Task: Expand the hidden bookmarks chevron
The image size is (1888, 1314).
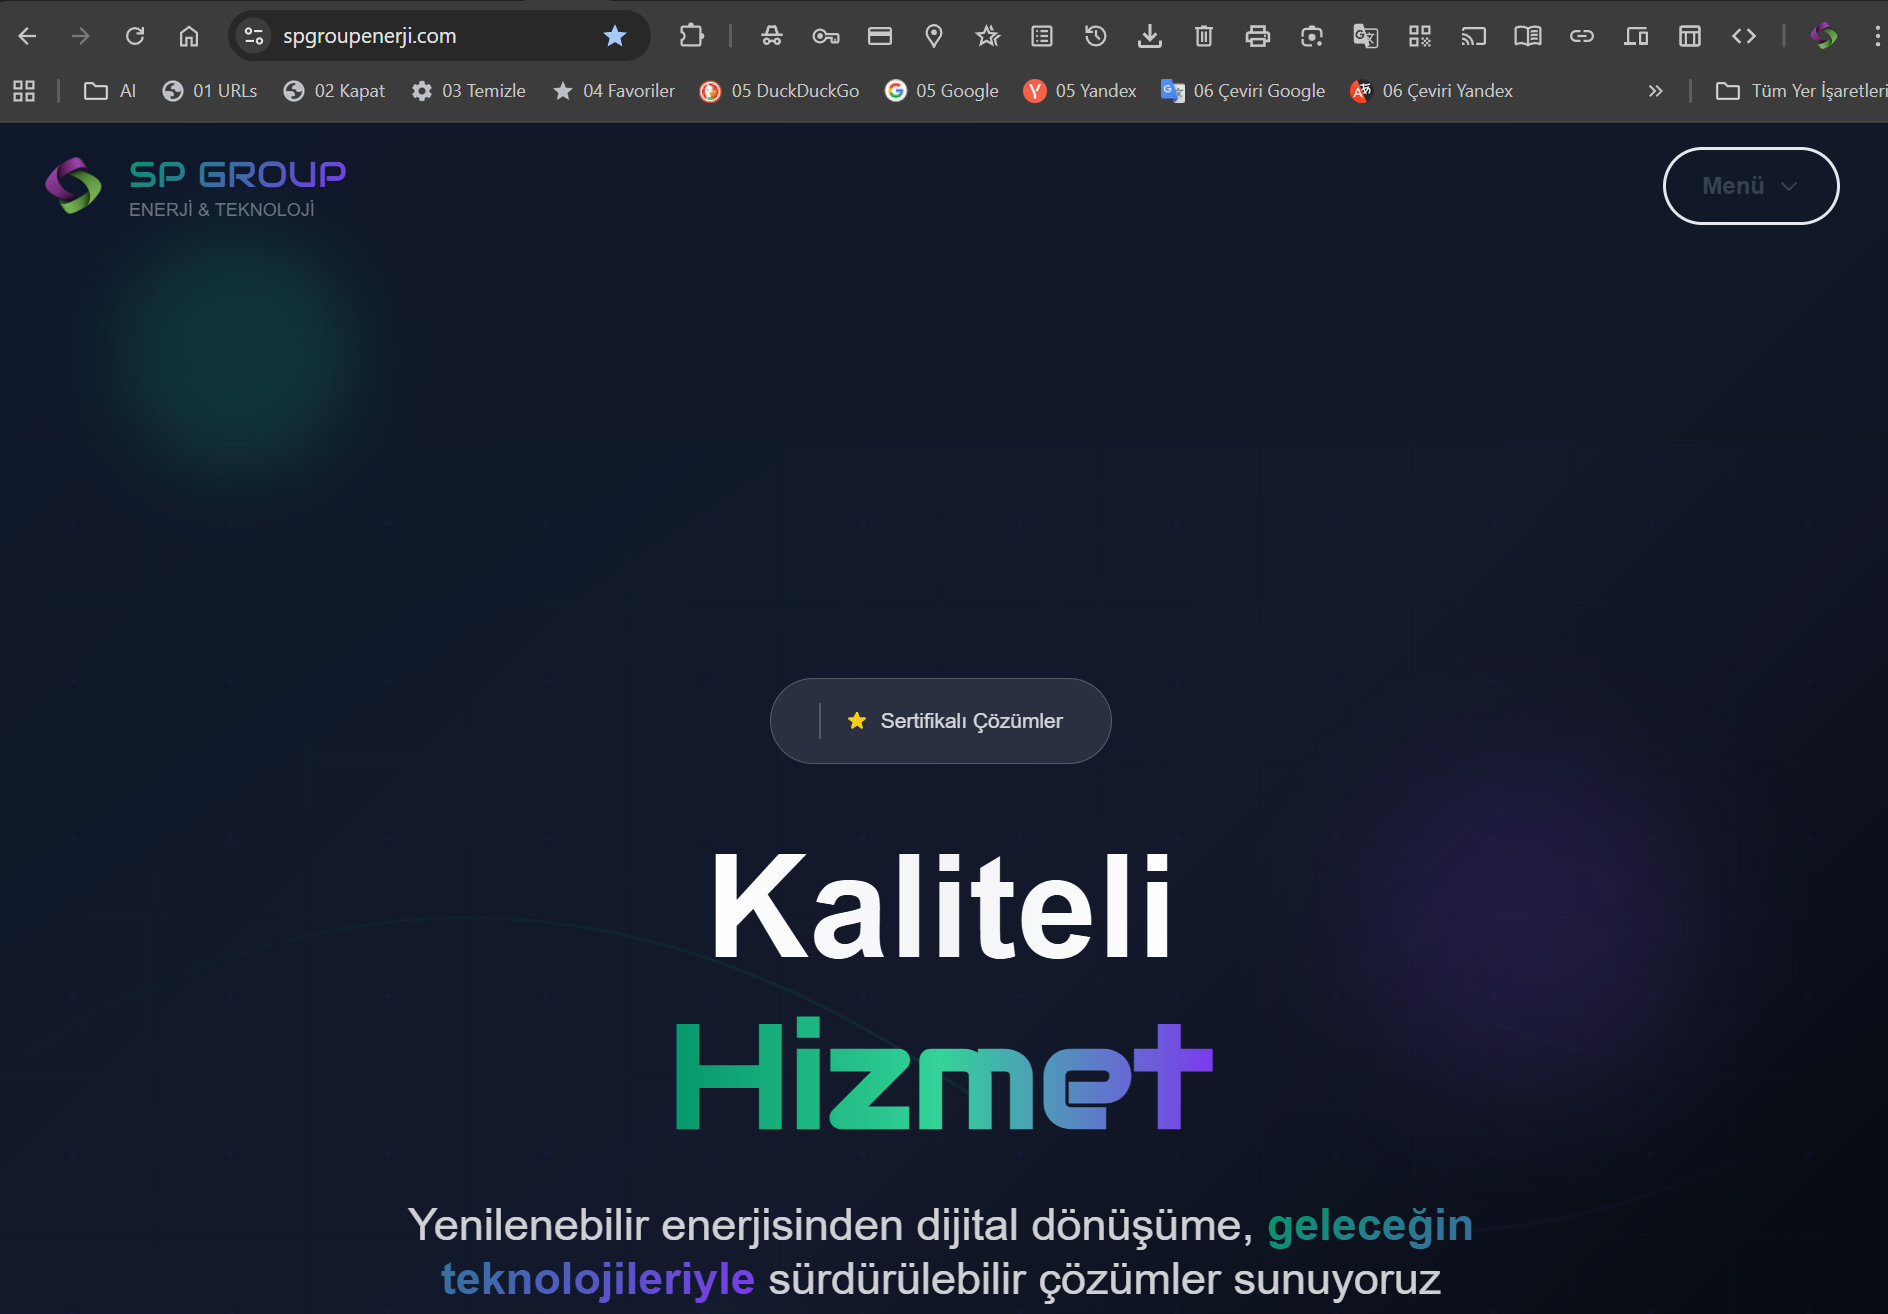Action: click(1655, 90)
